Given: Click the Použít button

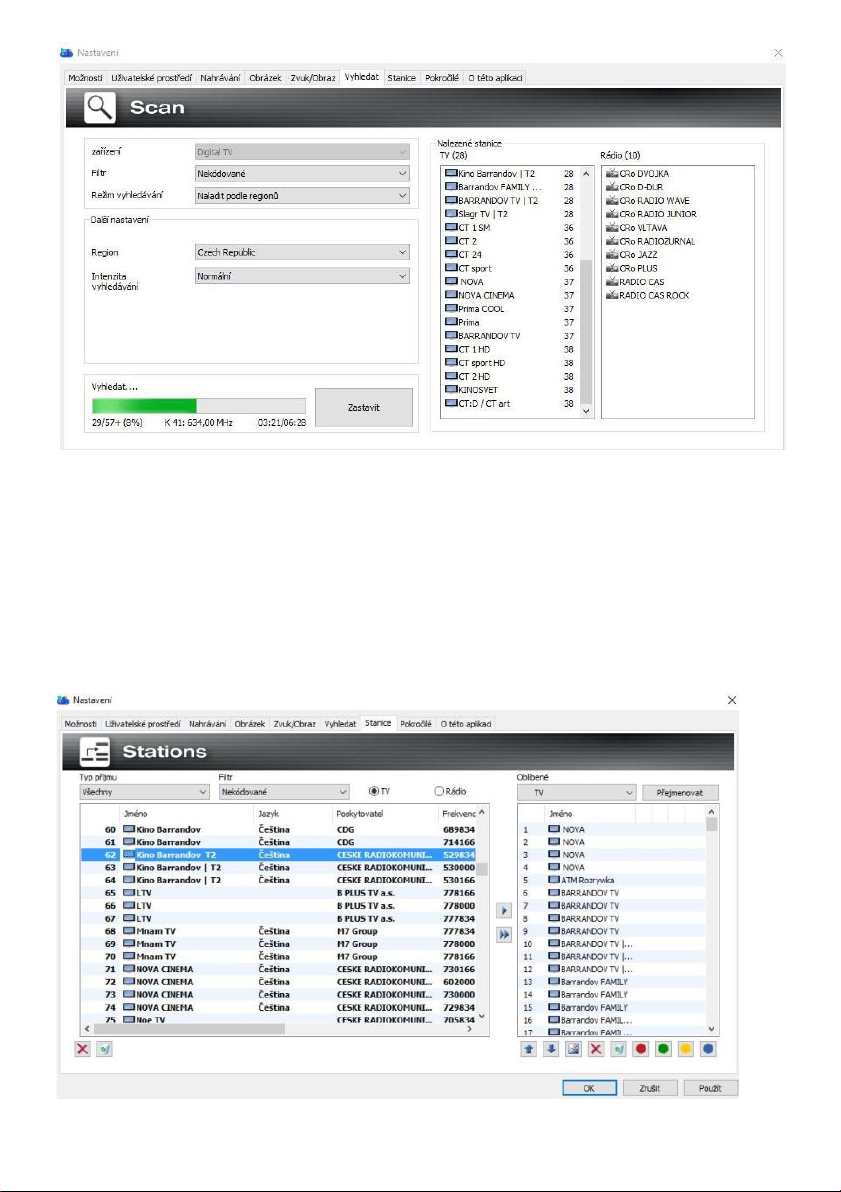Looking at the screenshot, I should click(710, 1088).
